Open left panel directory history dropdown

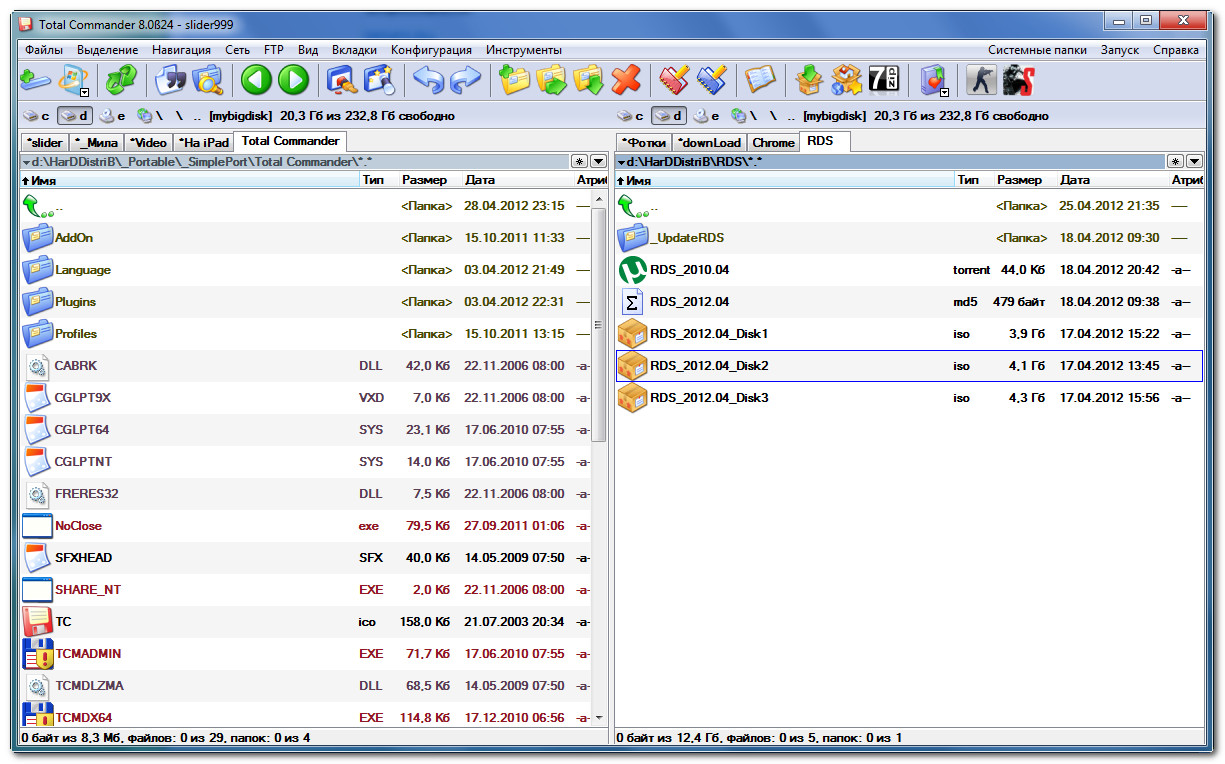[x=598, y=161]
